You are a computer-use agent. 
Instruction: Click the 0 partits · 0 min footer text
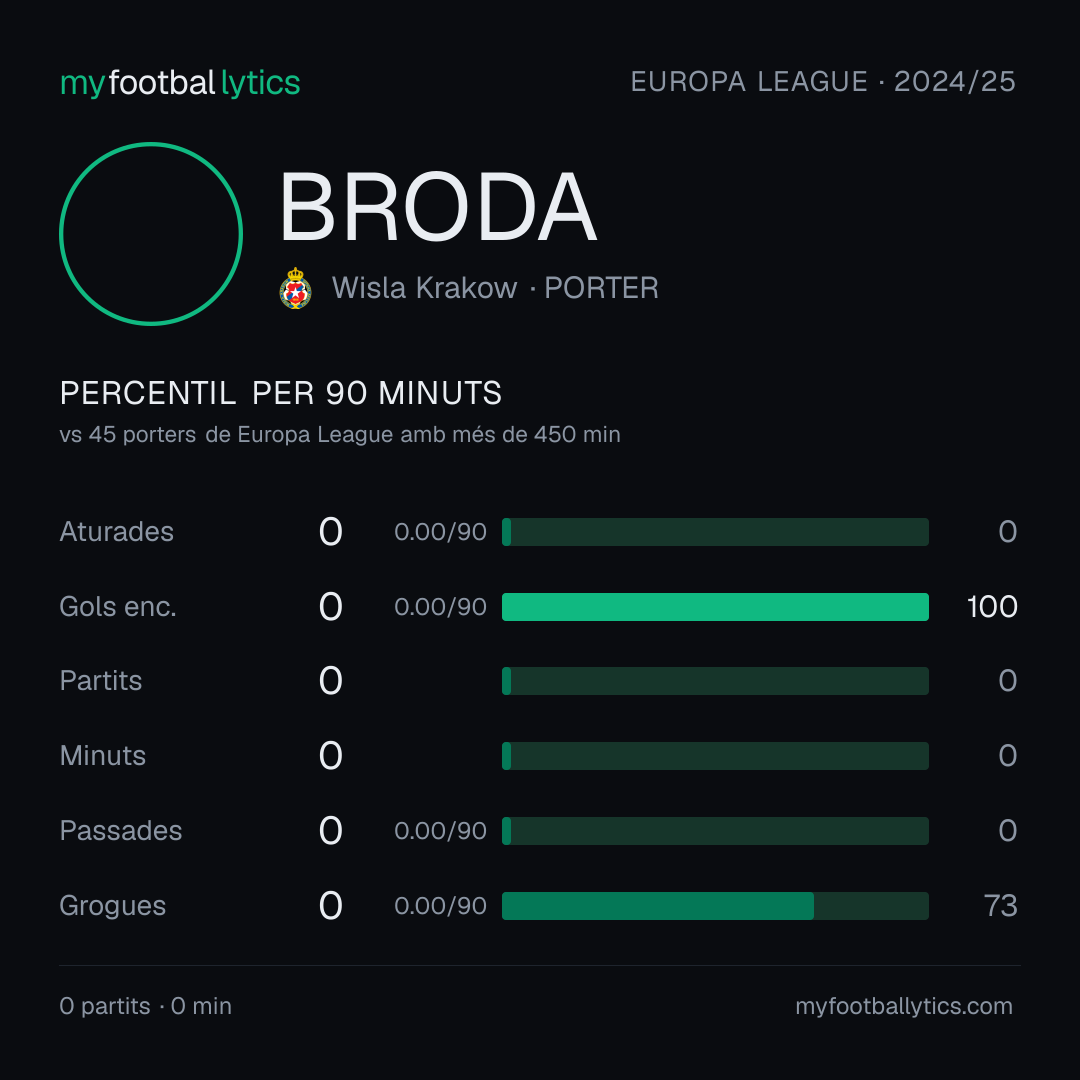(145, 1006)
